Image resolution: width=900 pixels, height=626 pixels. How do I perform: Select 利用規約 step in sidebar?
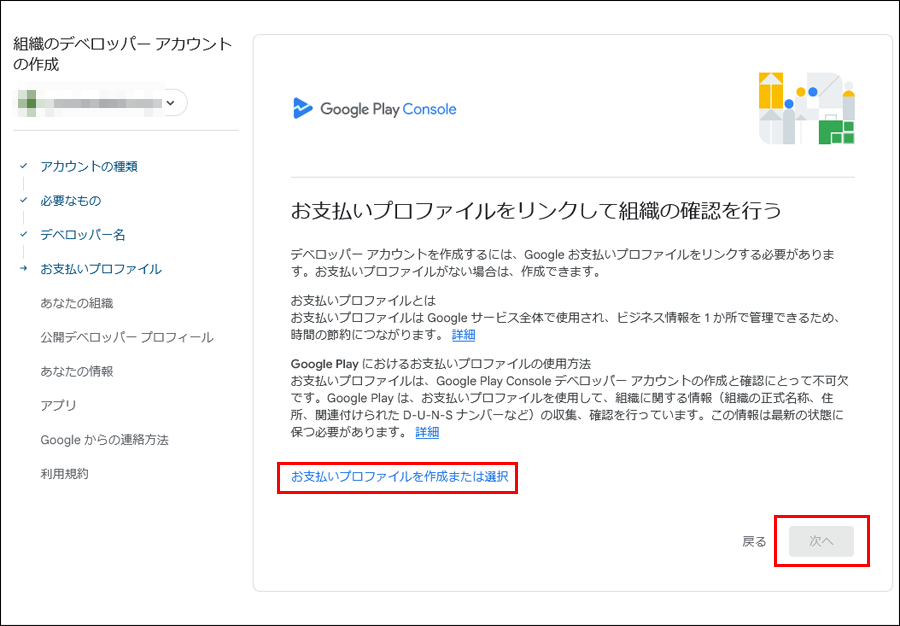[x=64, y=474]
